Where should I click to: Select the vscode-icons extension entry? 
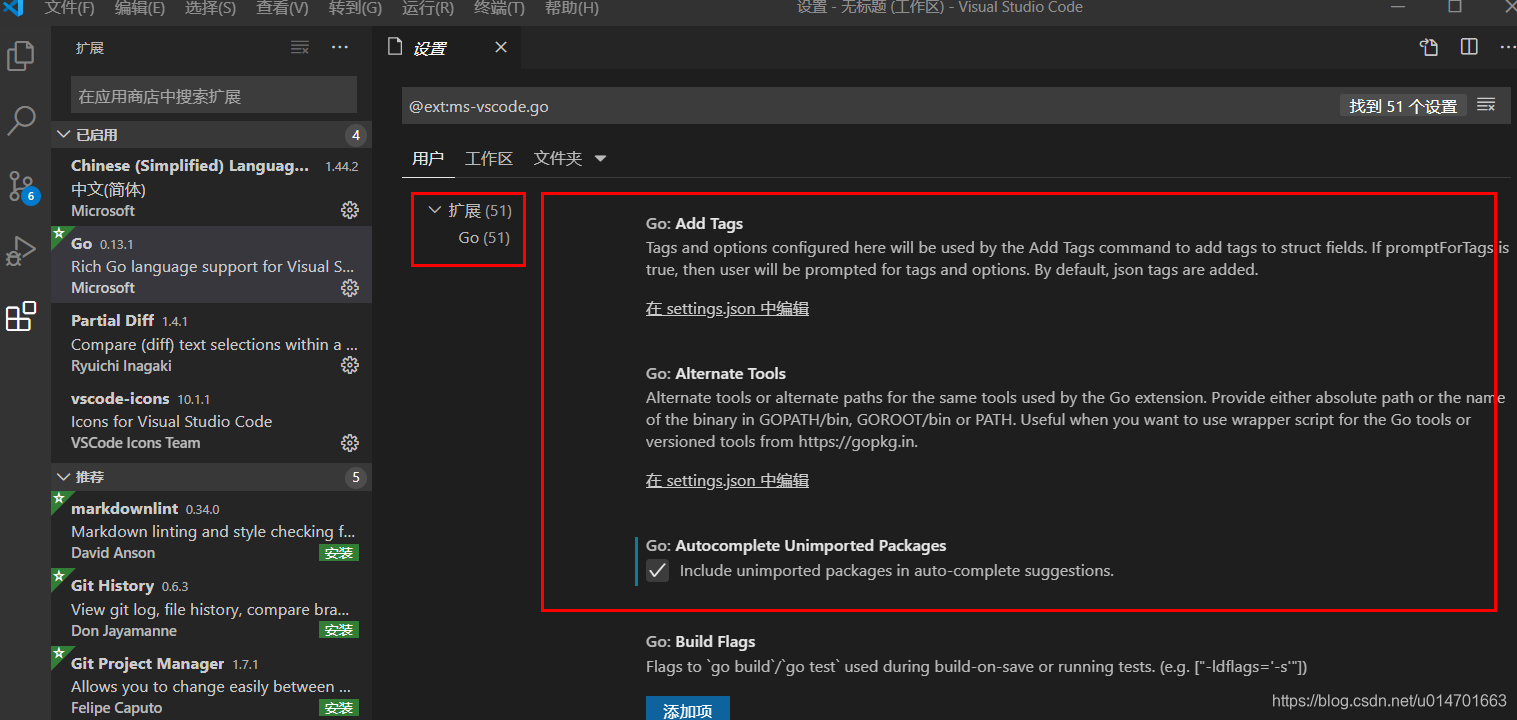click(x=212, y=419)
